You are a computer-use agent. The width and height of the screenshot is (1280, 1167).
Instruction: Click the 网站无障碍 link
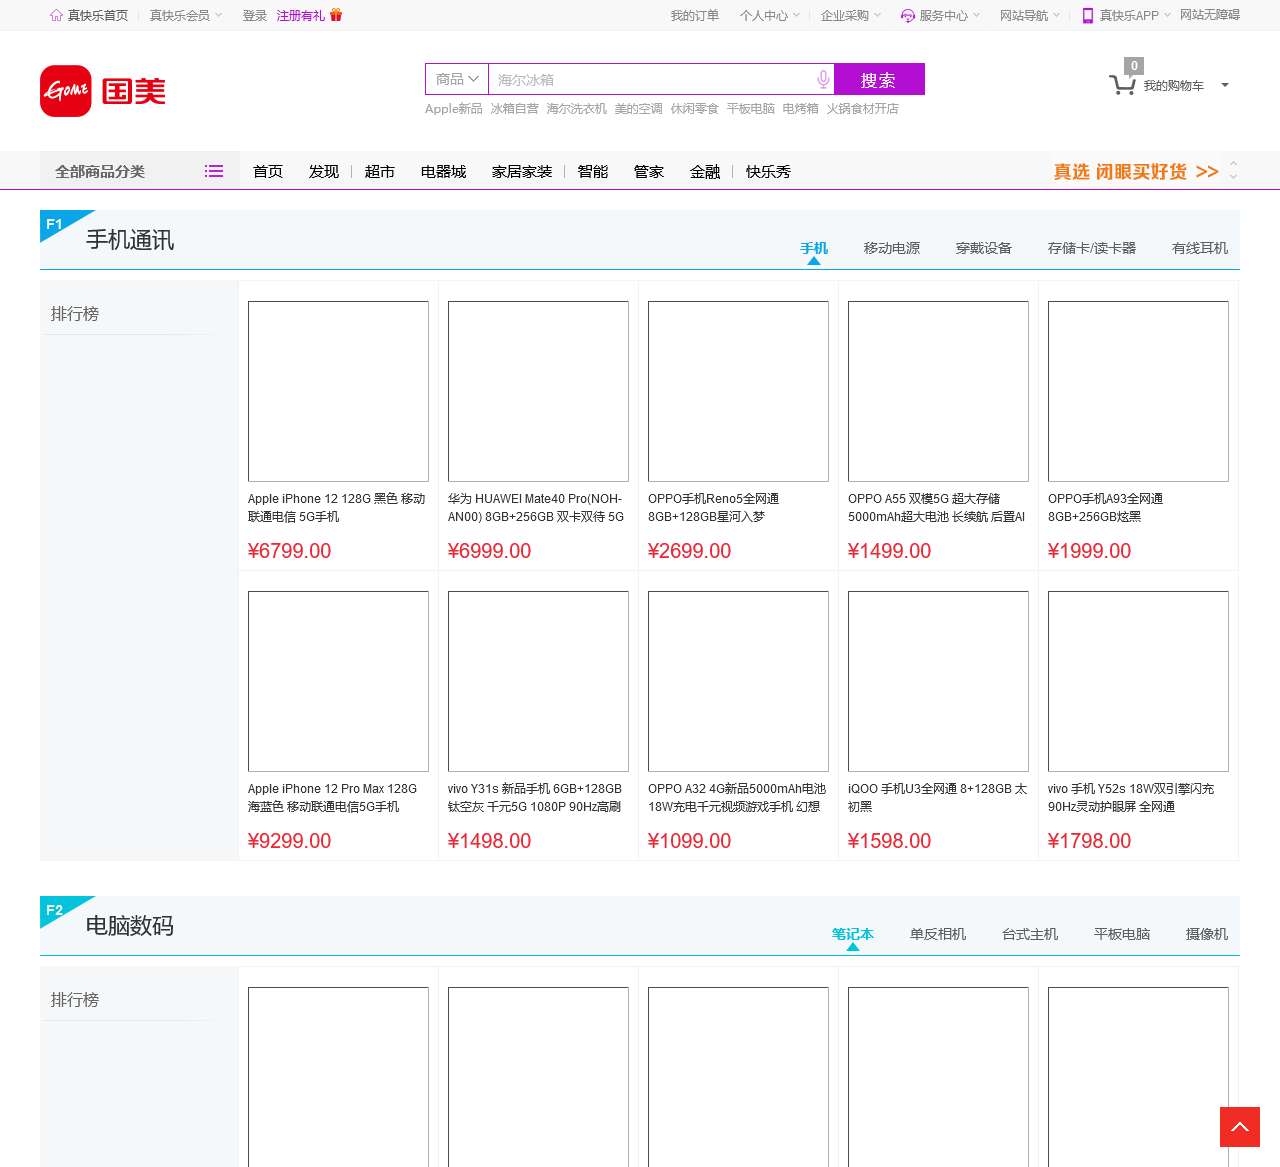pos(1210,15)
